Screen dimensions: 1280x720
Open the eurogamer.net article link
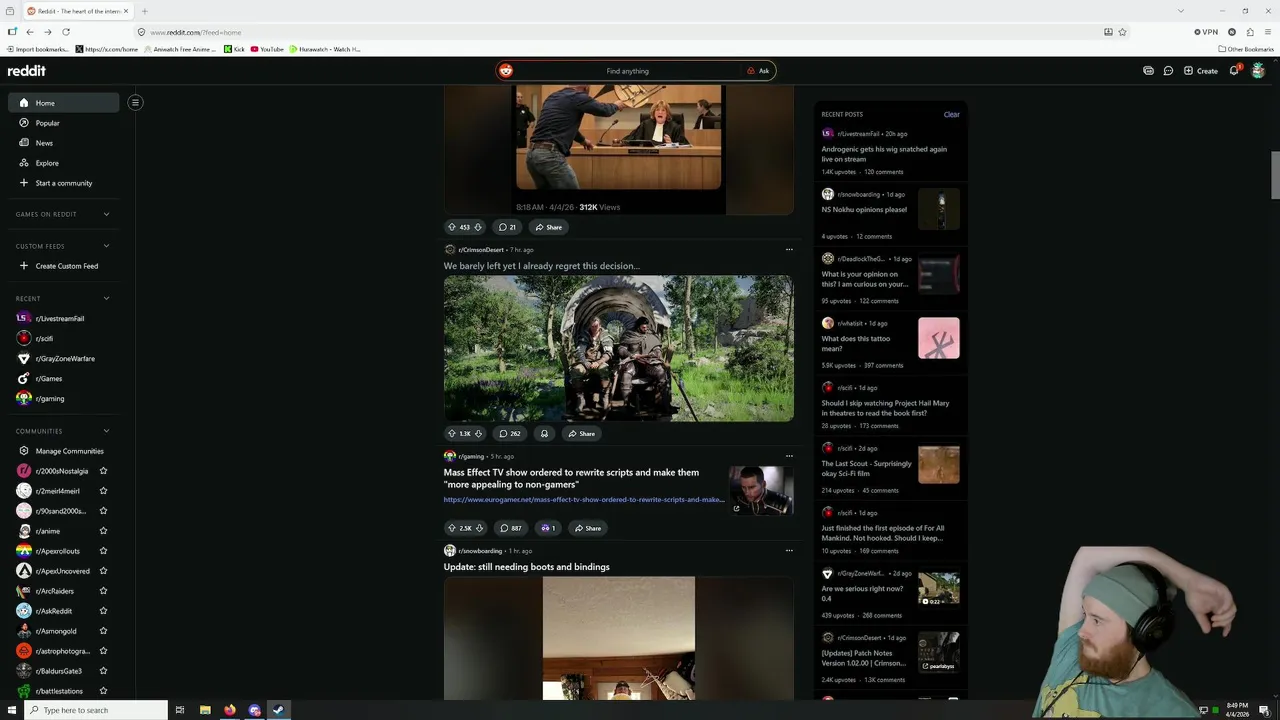[584, 499]
